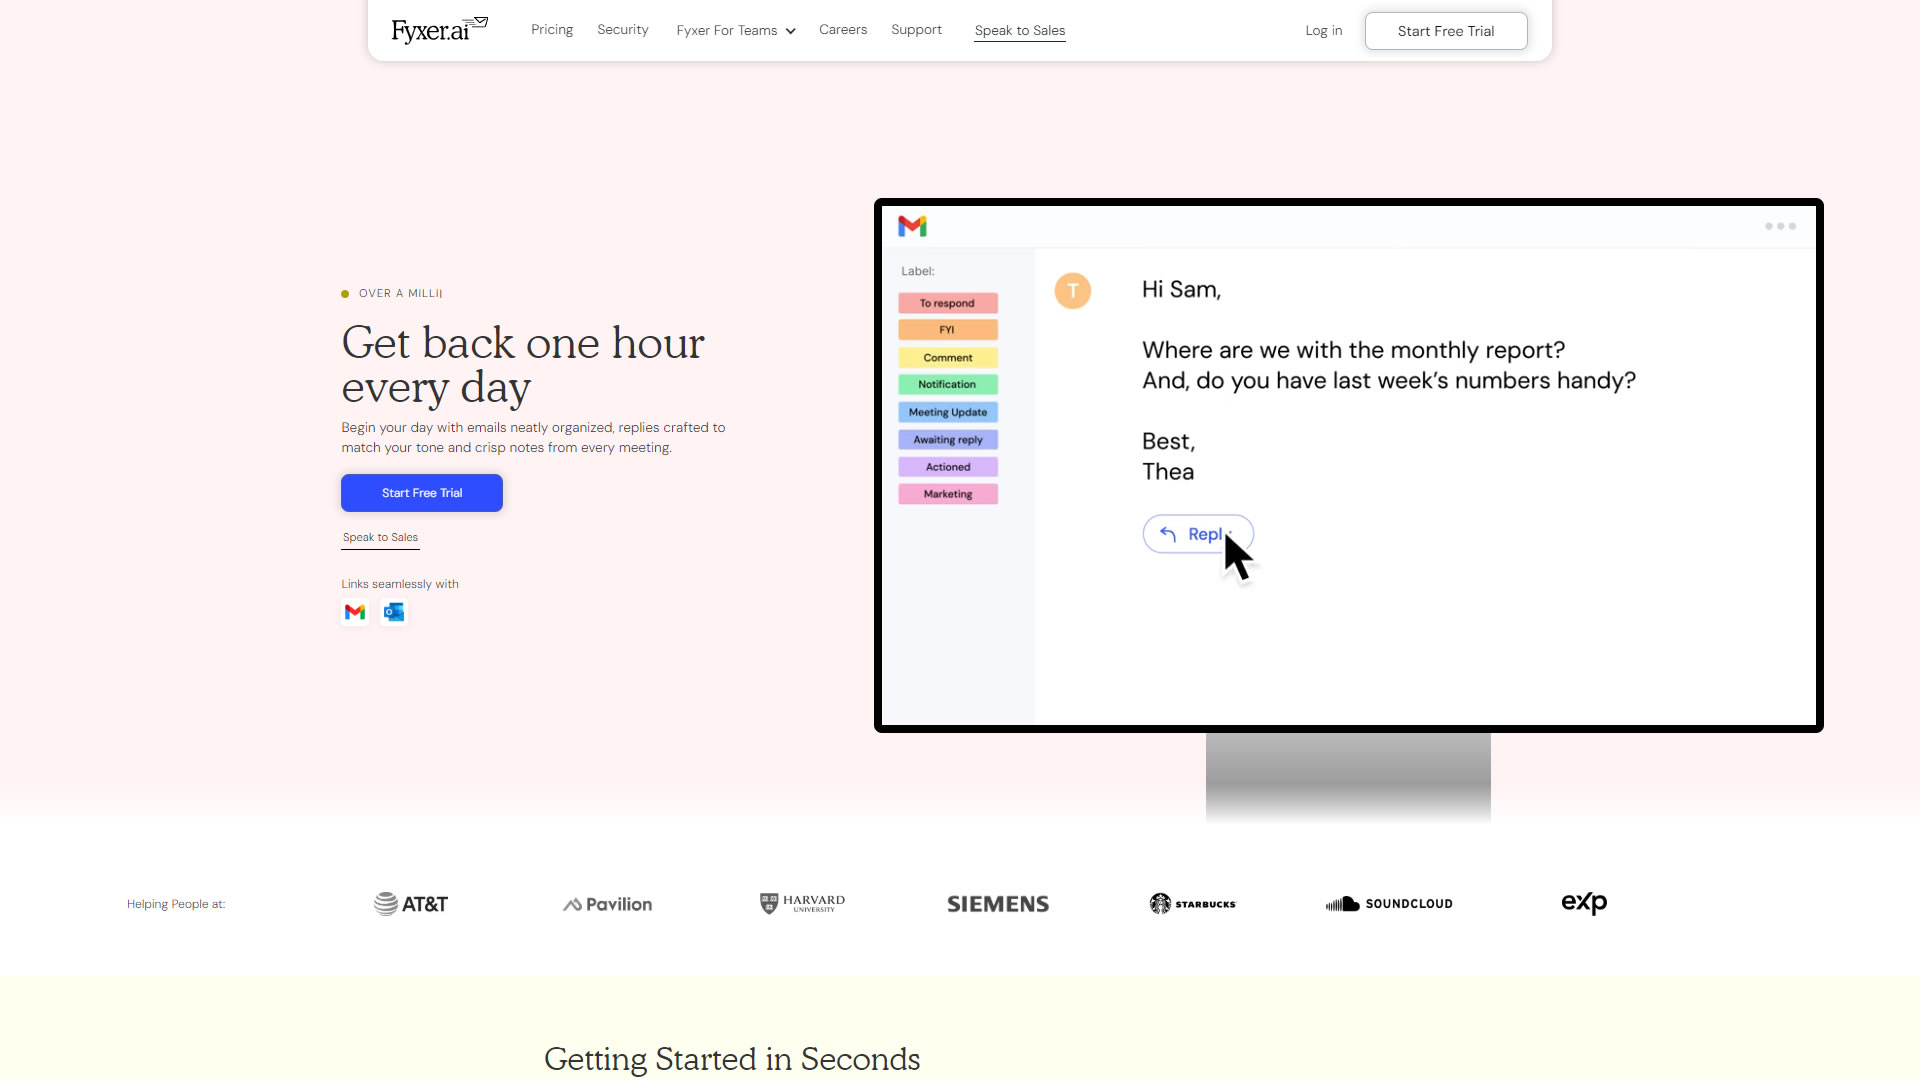Click the Starbucks logo
Viewport: 1920px width, 1080px height.
point(1192,904)
